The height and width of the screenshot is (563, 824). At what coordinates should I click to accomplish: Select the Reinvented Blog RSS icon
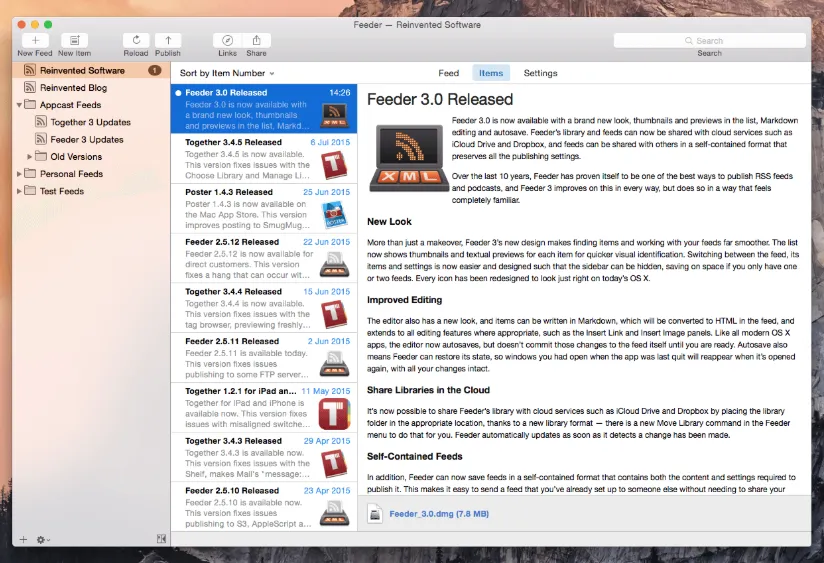point(30,87)
